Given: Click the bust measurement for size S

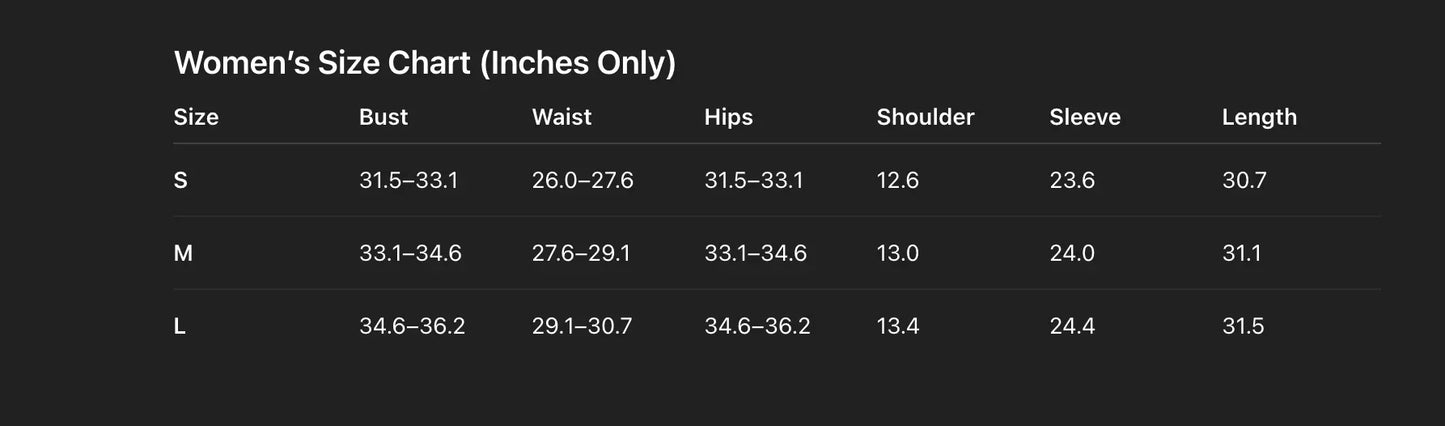Looking at the screenshot, I should pos(408,181).
